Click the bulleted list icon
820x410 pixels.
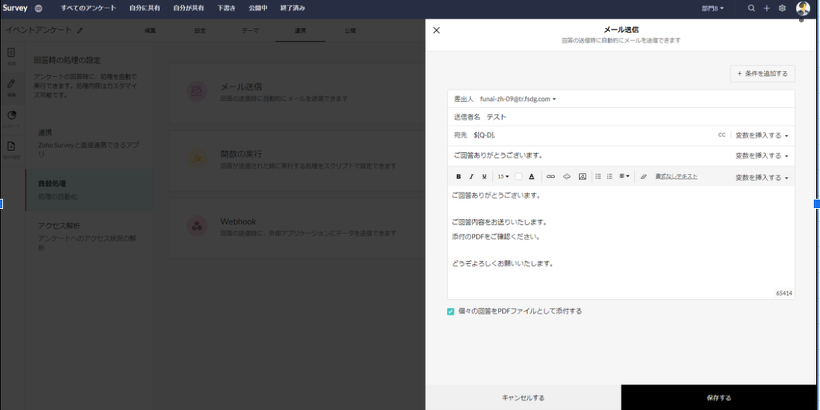click(598, 176)
